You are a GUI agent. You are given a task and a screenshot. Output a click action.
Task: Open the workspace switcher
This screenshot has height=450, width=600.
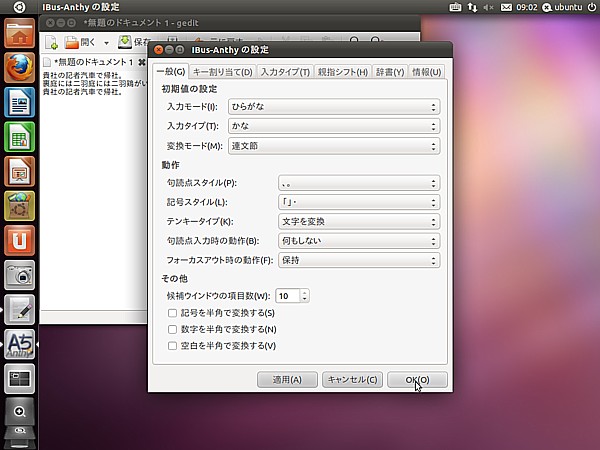[x=20, y=378]
